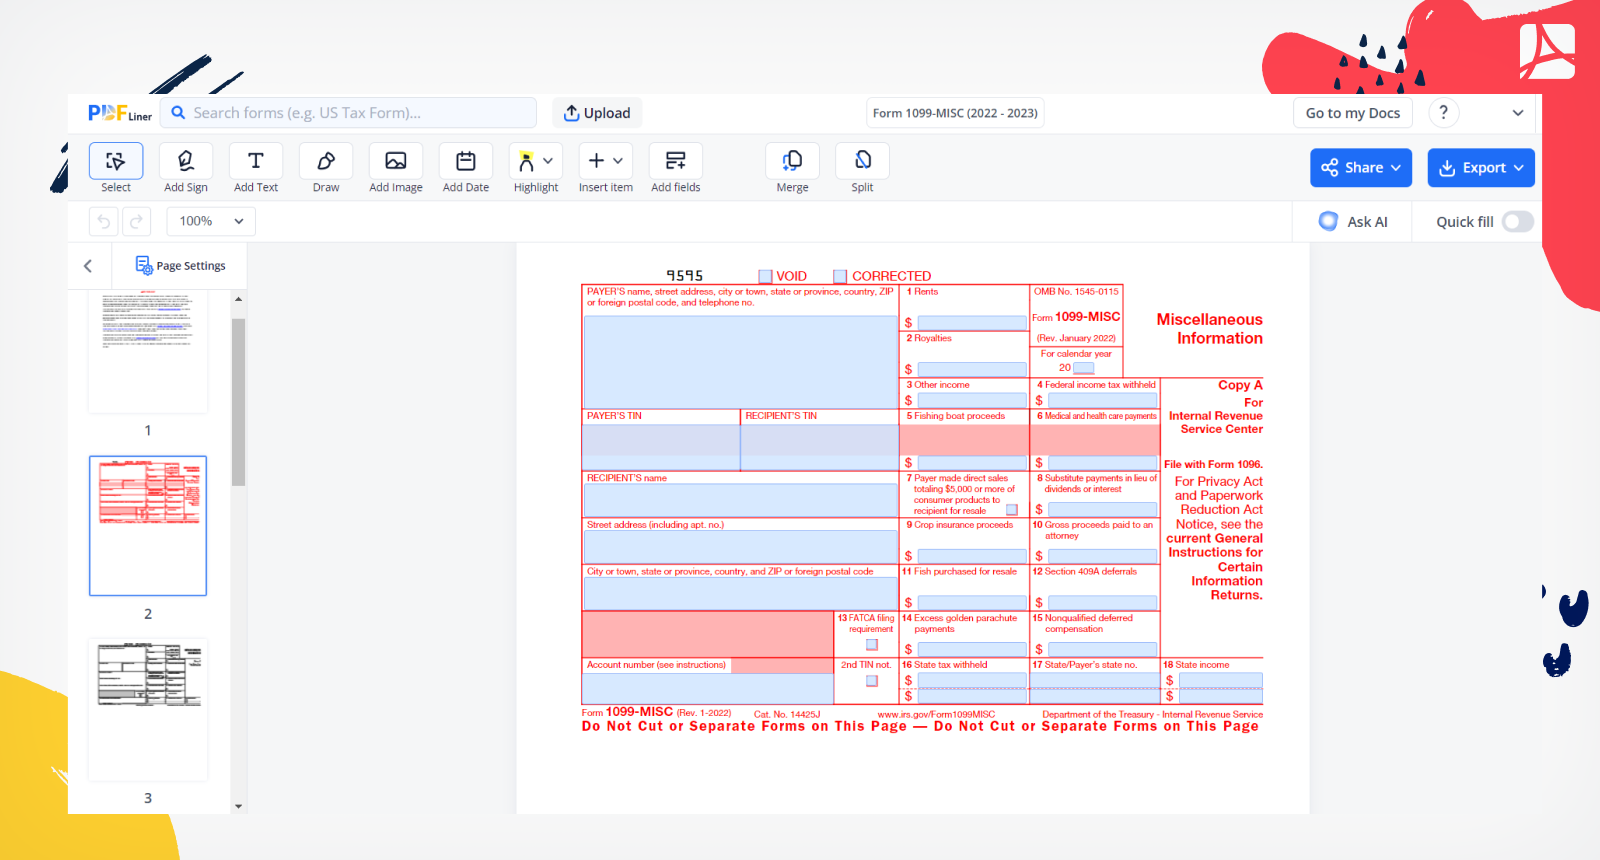This screenshot has width=1600, height=860.
Task: Click the document title field Form 1099-MISC
Action: click(955, 113)
